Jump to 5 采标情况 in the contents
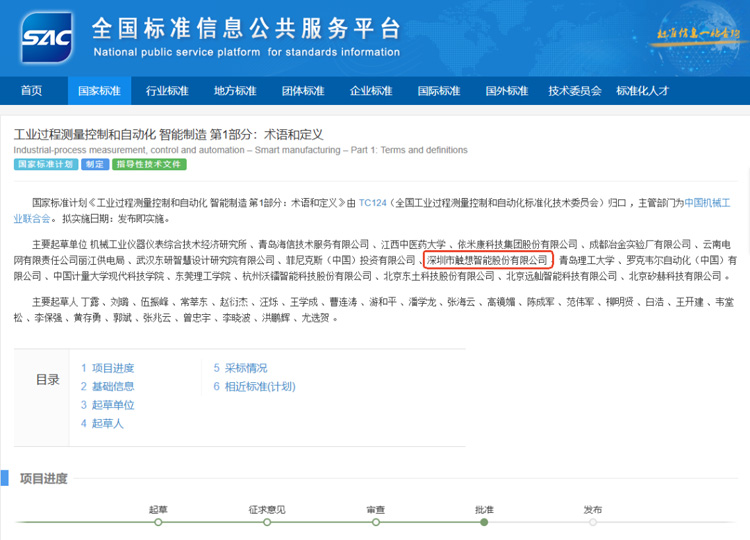 tap(240, 367)
